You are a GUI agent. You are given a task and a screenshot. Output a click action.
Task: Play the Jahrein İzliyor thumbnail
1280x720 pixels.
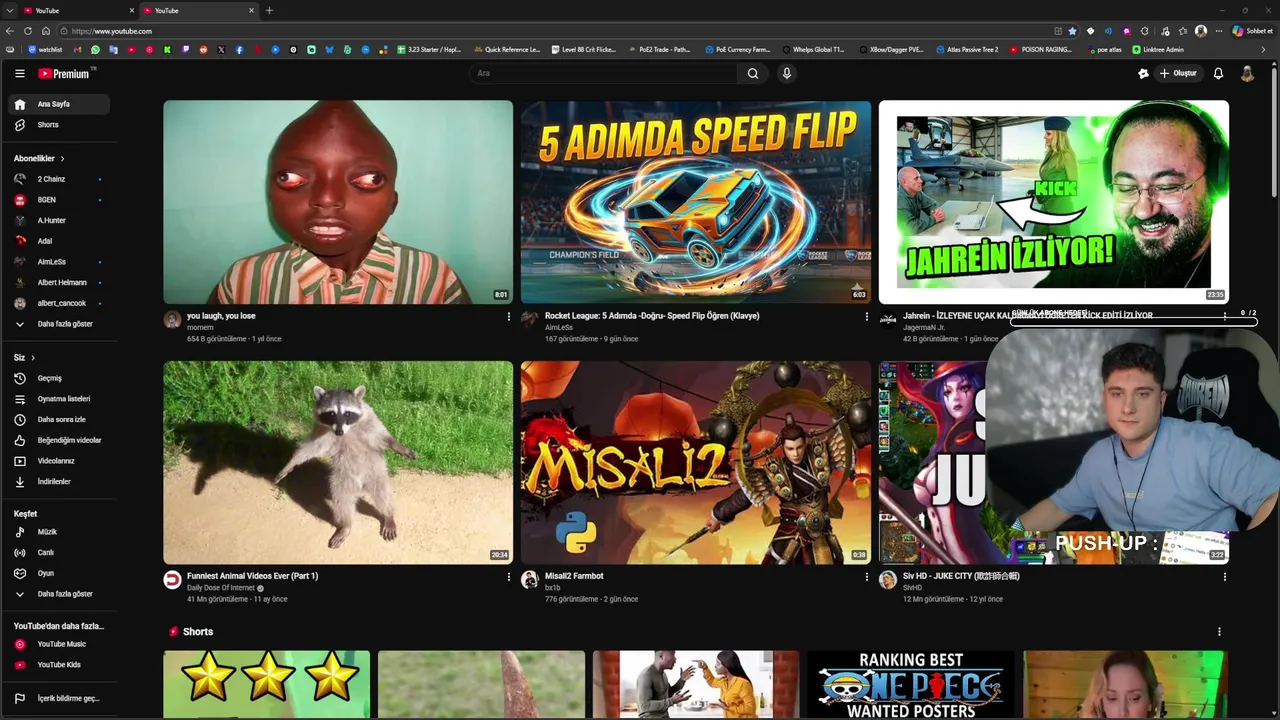pos(1053,202)
